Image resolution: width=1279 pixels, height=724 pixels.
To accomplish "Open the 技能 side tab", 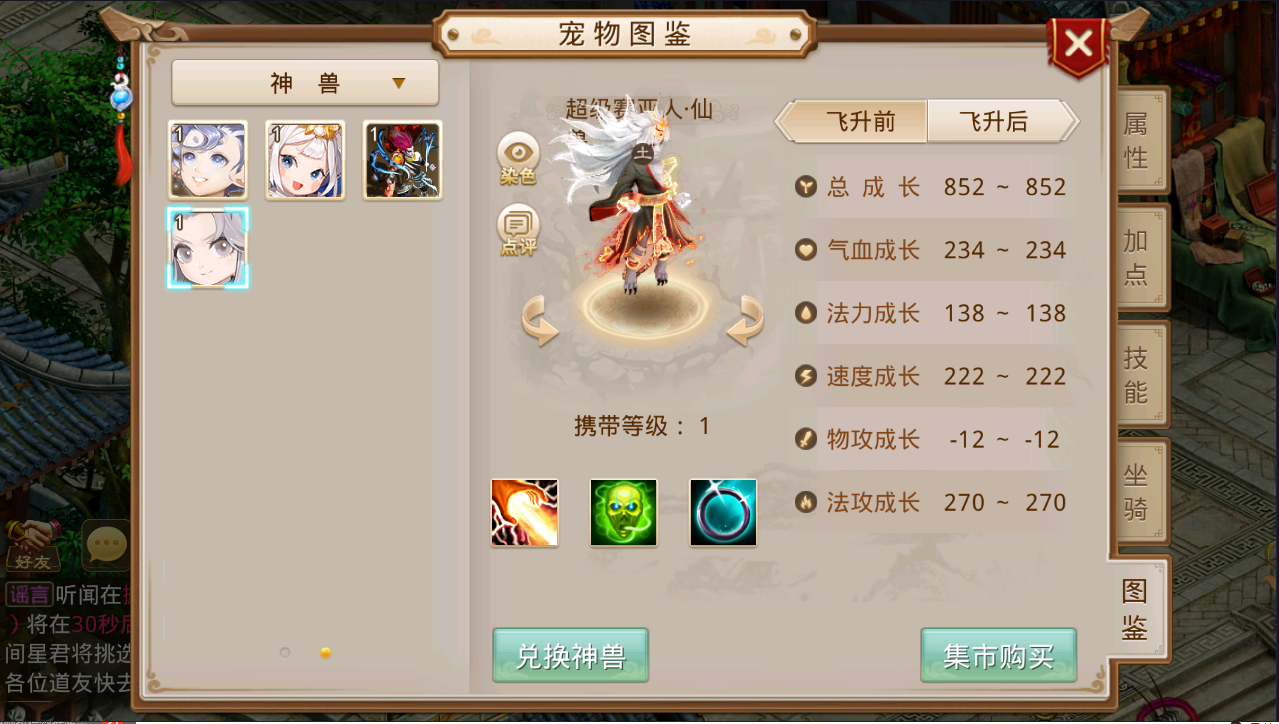I will pyautogui.click(x=1137, y=373).
